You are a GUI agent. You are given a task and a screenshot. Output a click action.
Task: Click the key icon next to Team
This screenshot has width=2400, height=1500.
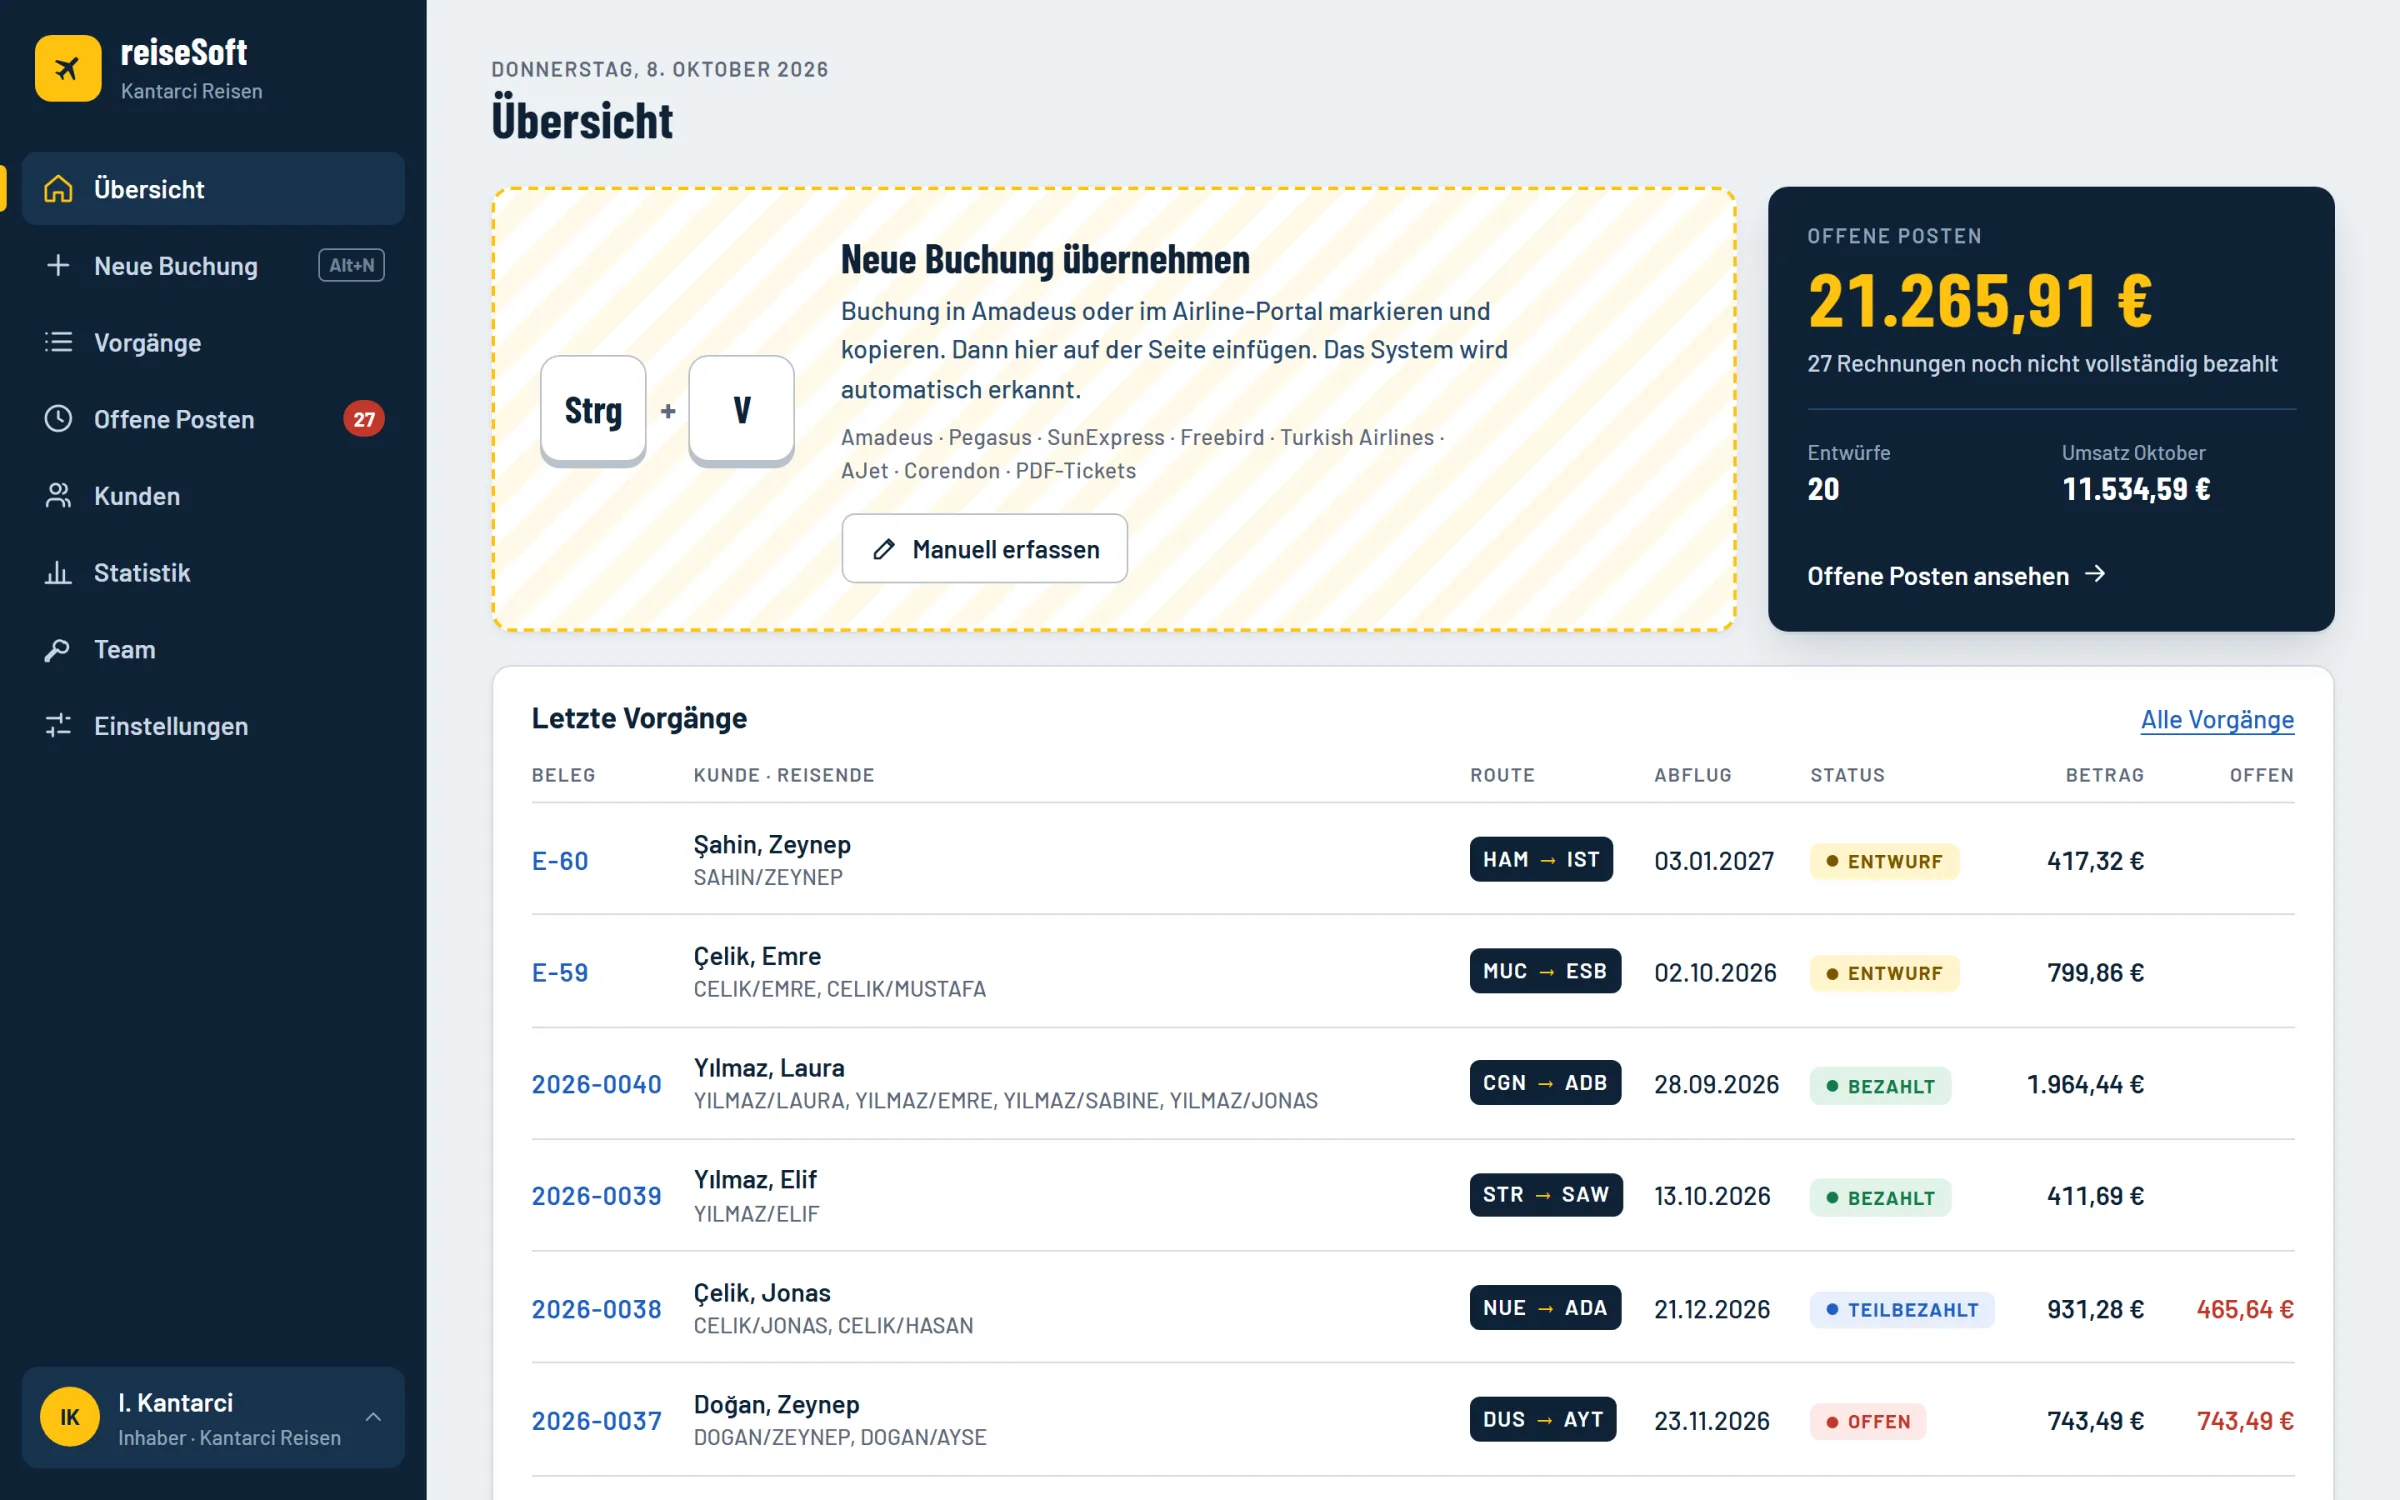tap(58, 649)
